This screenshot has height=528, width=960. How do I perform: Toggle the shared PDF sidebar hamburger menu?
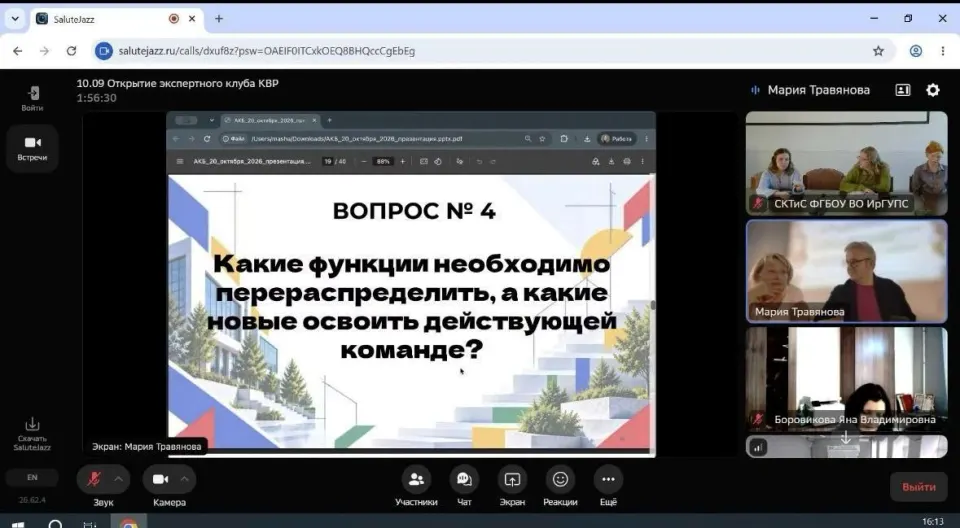click(x=179, y=162)
